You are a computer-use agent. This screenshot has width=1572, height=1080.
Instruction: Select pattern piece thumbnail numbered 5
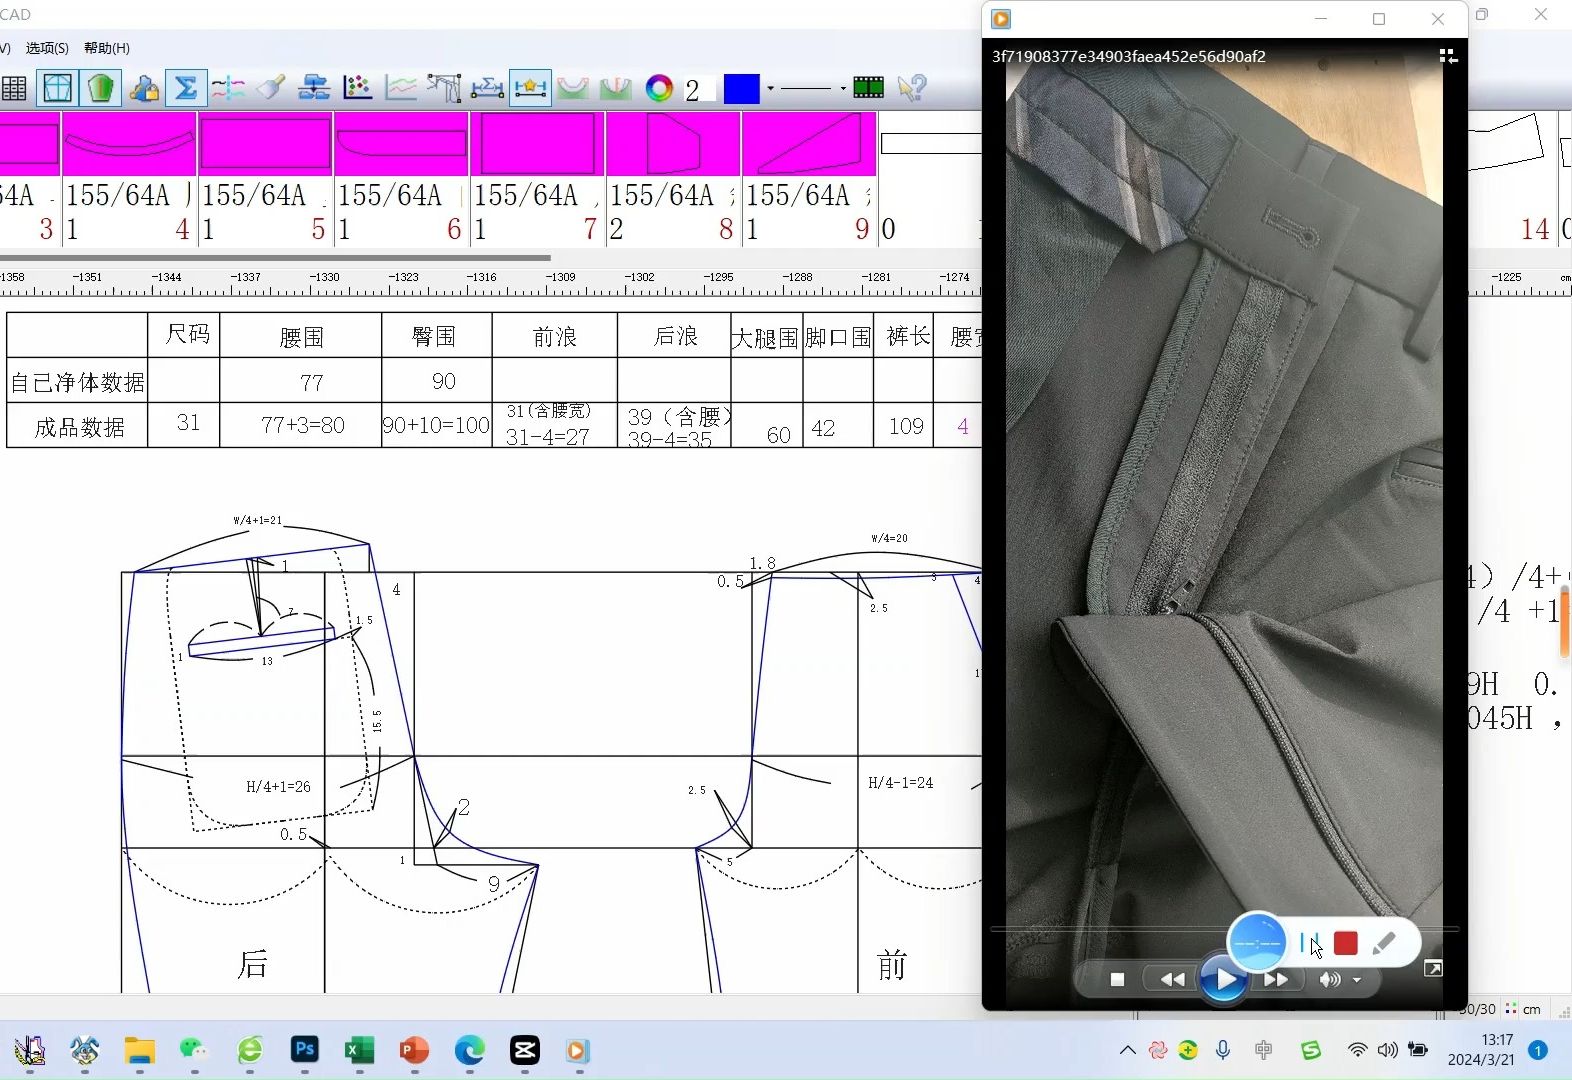coord(265,178)
